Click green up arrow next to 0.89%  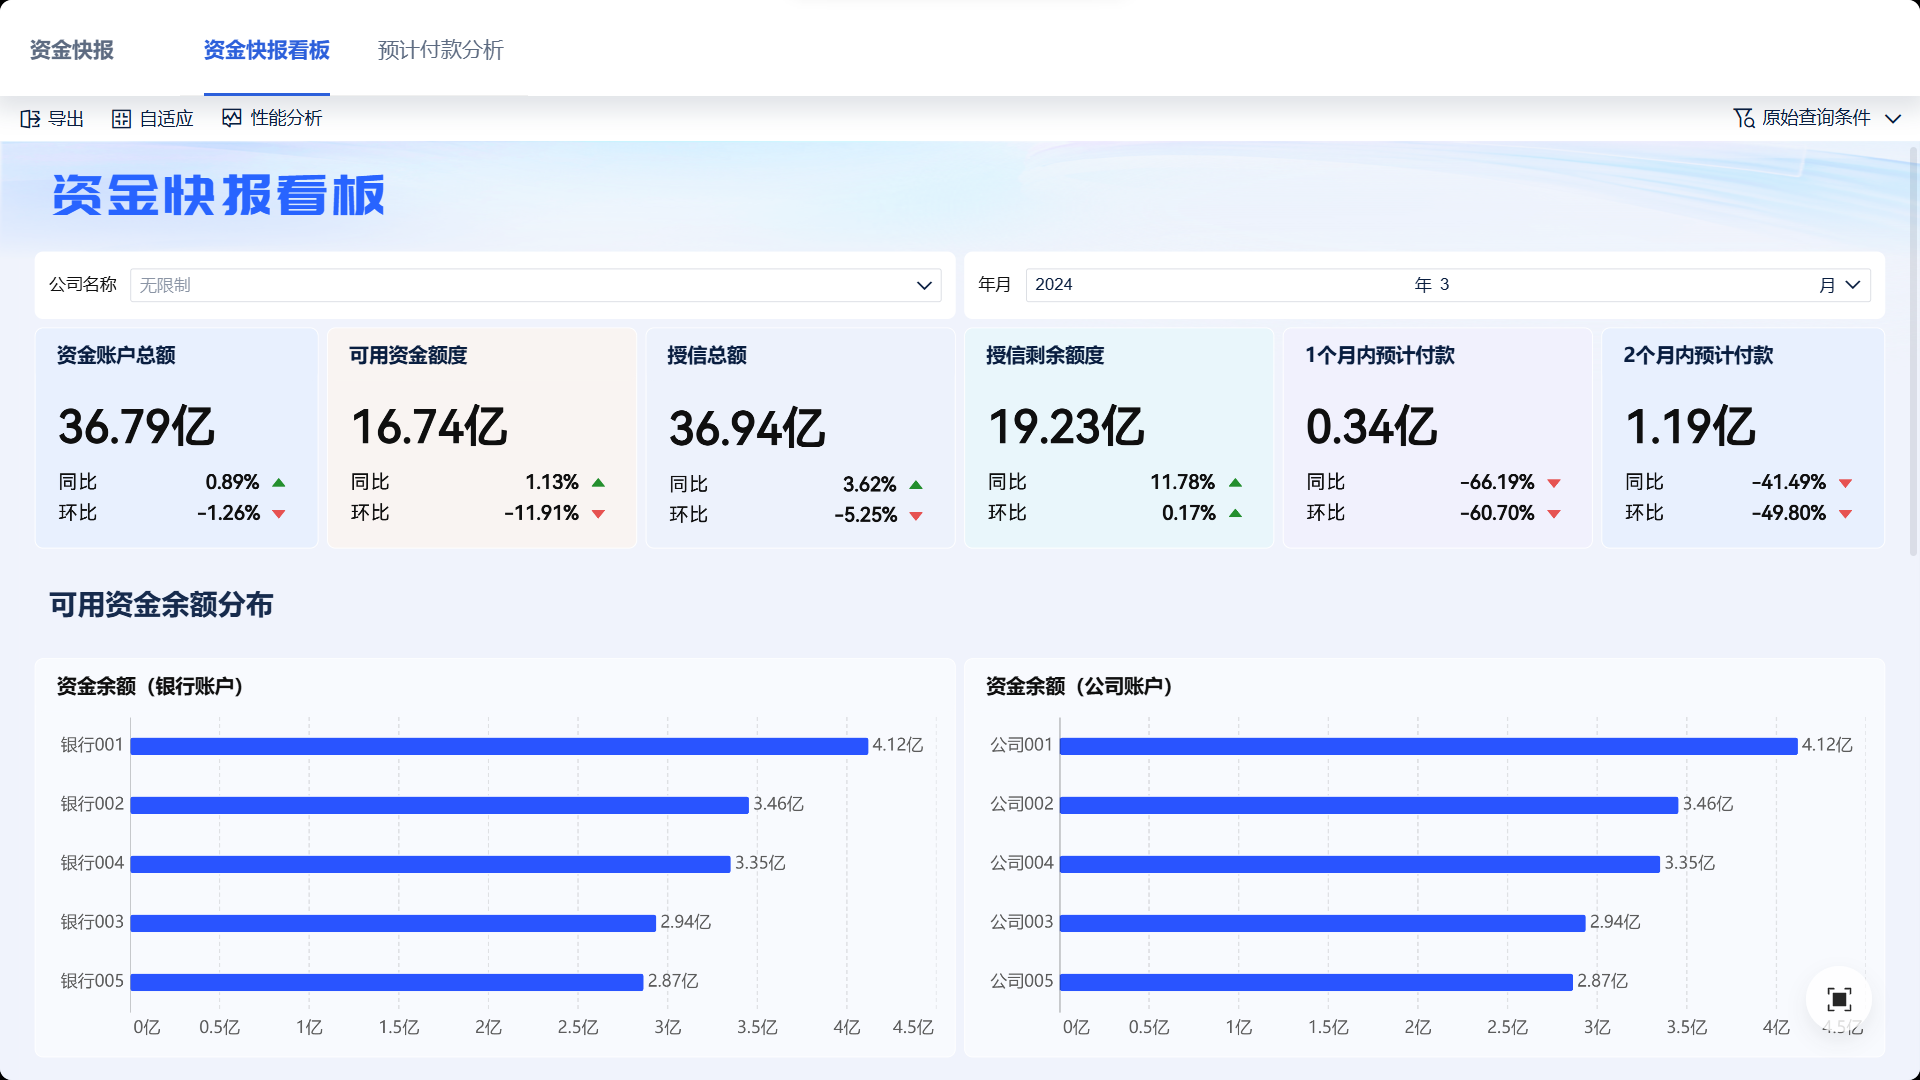coord(279,483)
